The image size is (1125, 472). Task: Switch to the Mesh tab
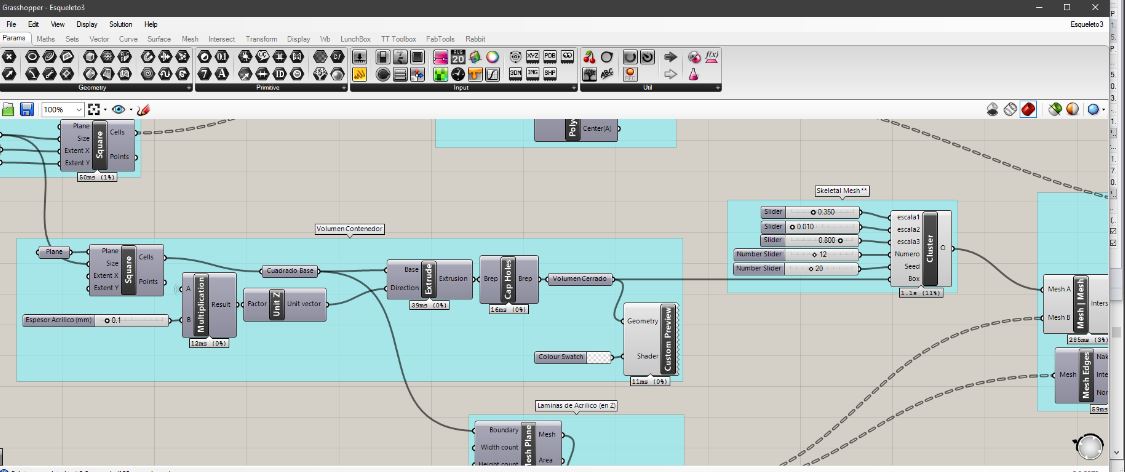(190, 39)
